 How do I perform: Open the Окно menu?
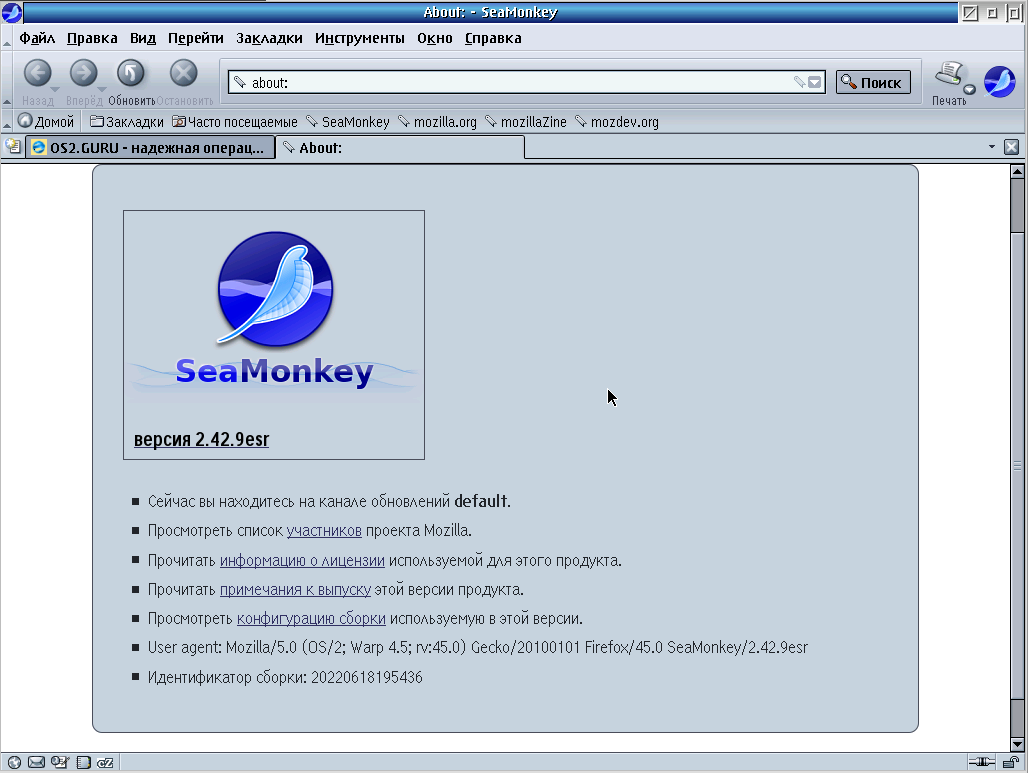coord(435,39)
